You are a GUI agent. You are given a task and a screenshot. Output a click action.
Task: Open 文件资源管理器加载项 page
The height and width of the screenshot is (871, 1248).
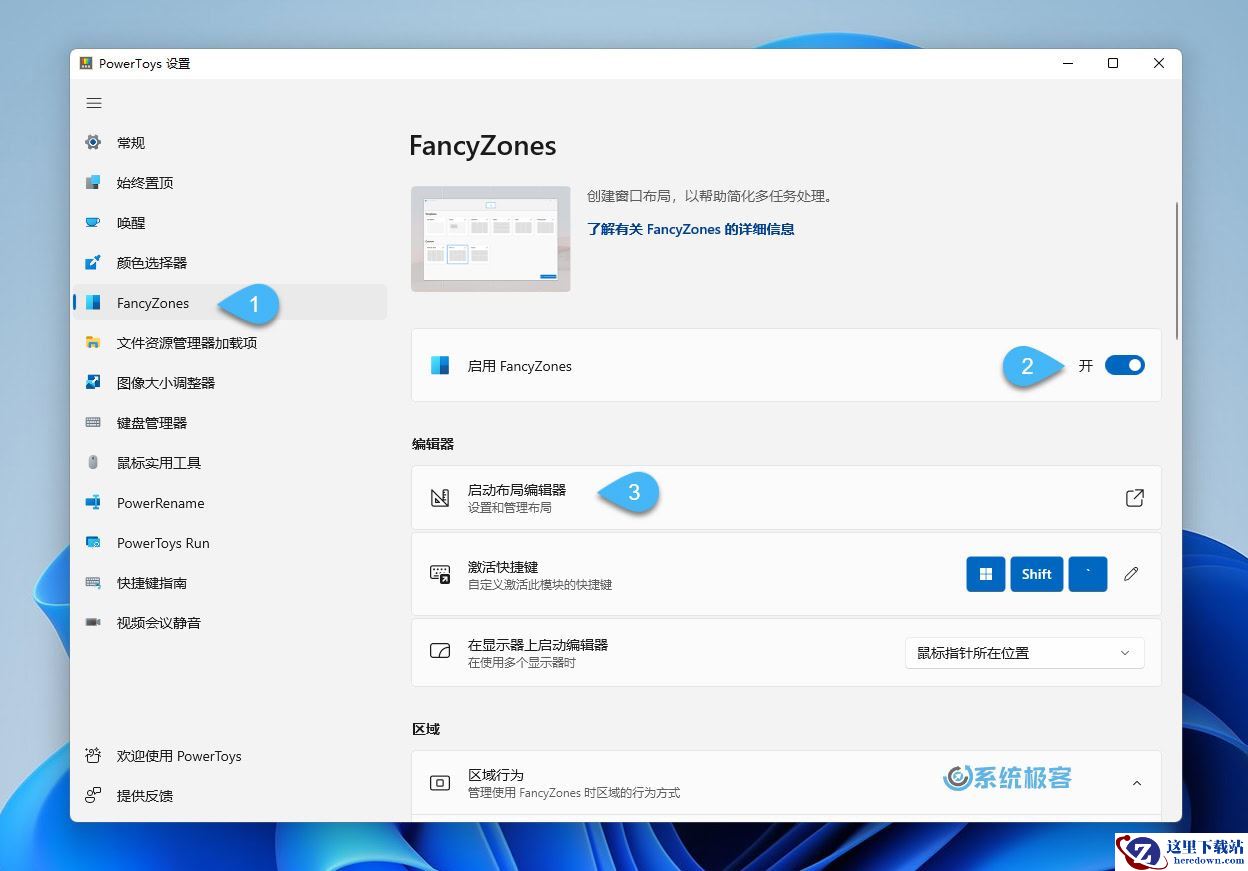[x=229, y=342]
